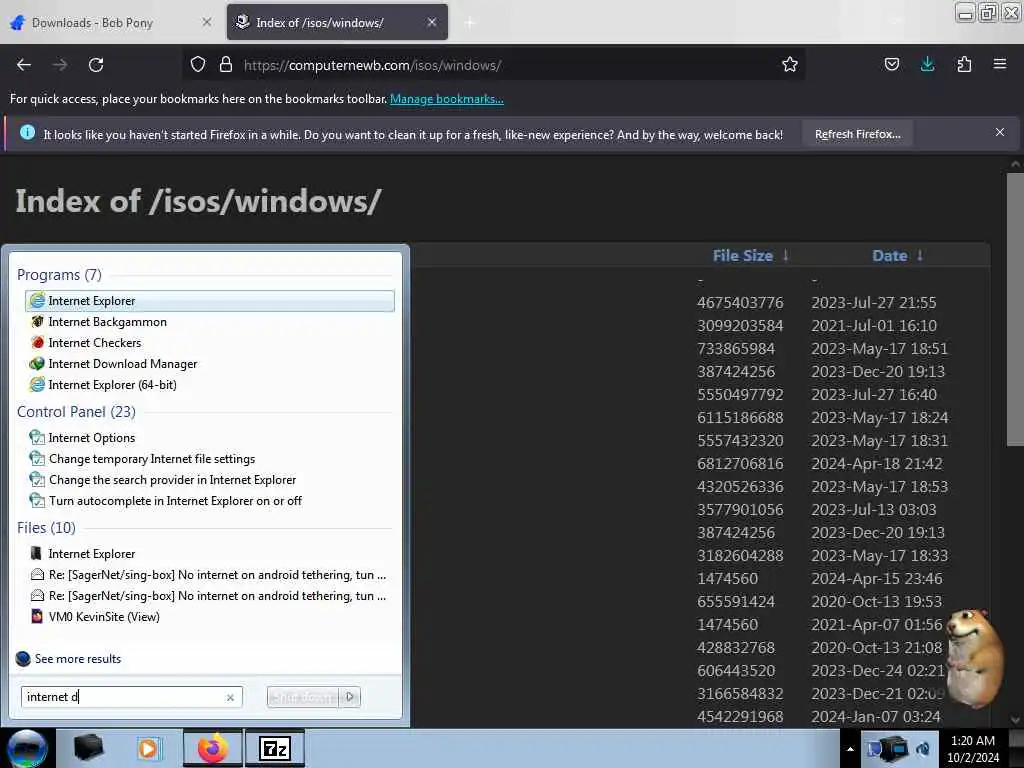Click the scrollbar down arrow
Image resolution: width=1024 pixels, height=768 pixels.
point(1016,720)
